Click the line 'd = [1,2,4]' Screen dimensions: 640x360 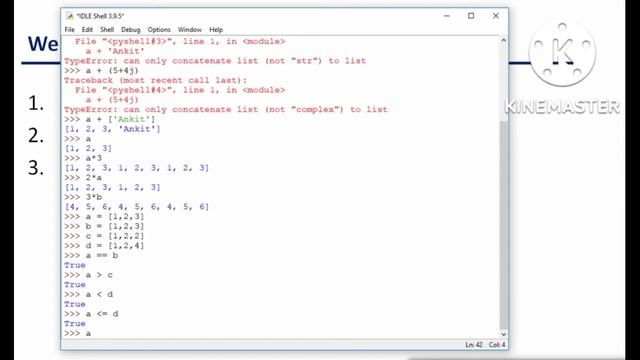(115, 246)
